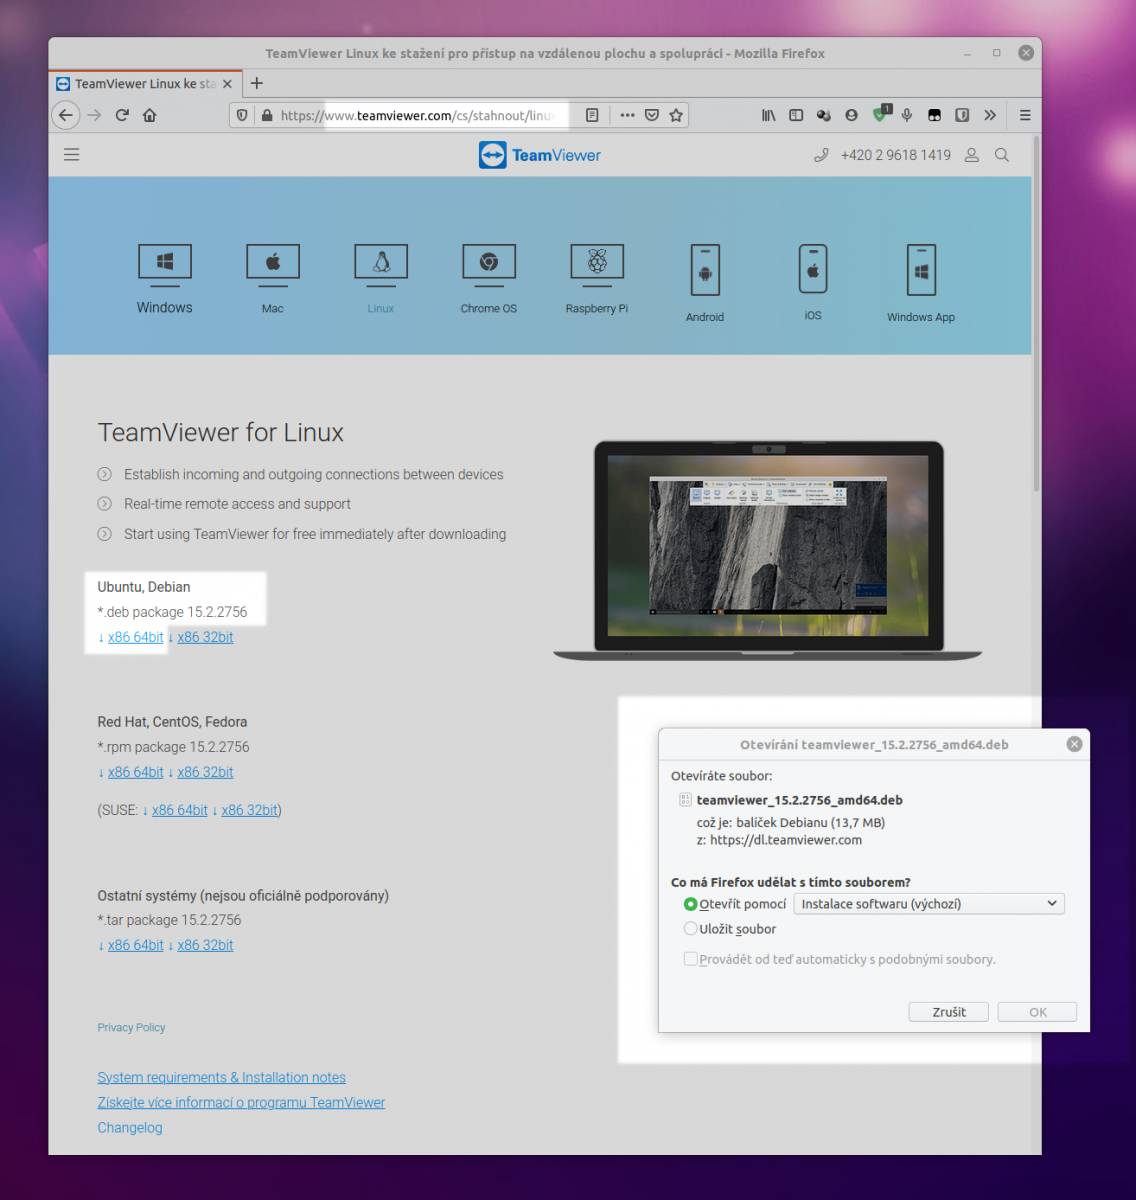Open the Získejte více informací o programu TeamViewer link
This screenshot has height=1200, width=1136.
click(241, 1102)
